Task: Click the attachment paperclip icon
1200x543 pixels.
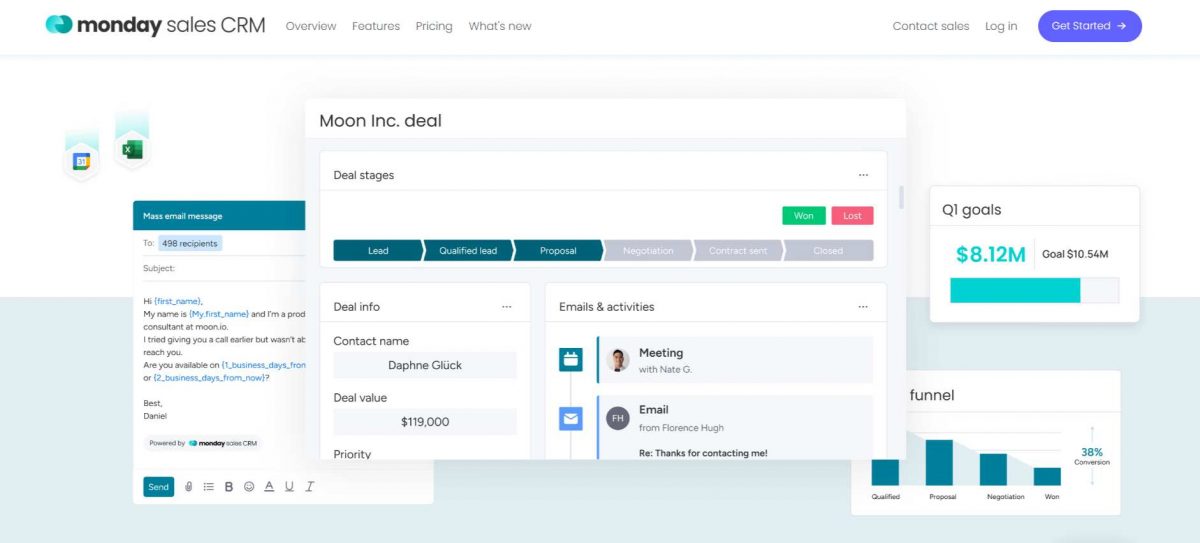Action: 189,487
